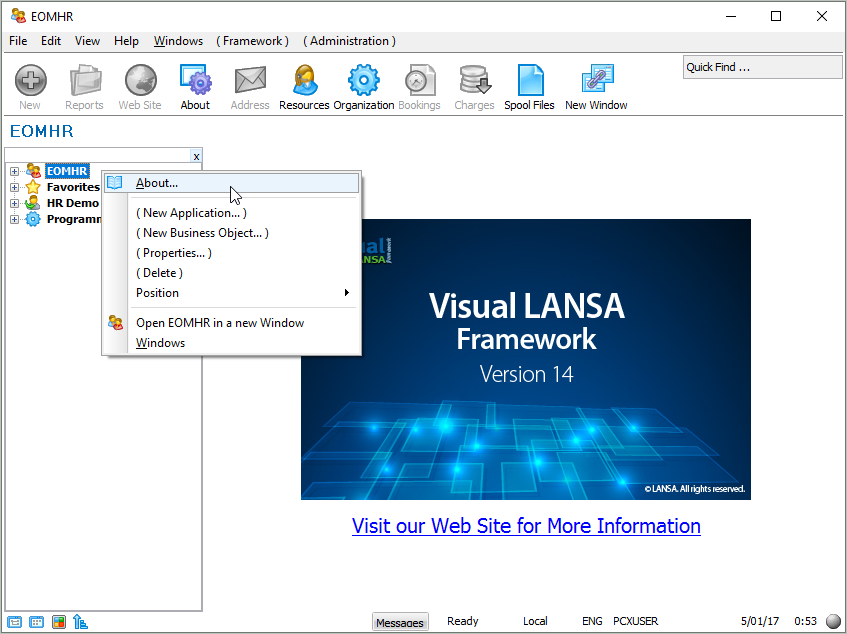Screen dimensions: 847x634
Task: Open Spool Files toolbar icon
Action: coord(530,80)
